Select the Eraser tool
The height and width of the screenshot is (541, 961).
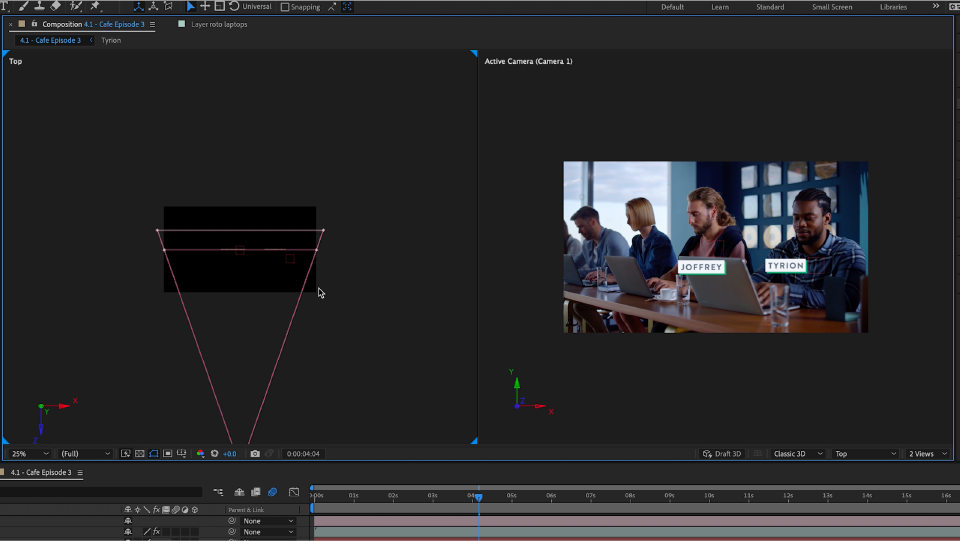[56, 6]
